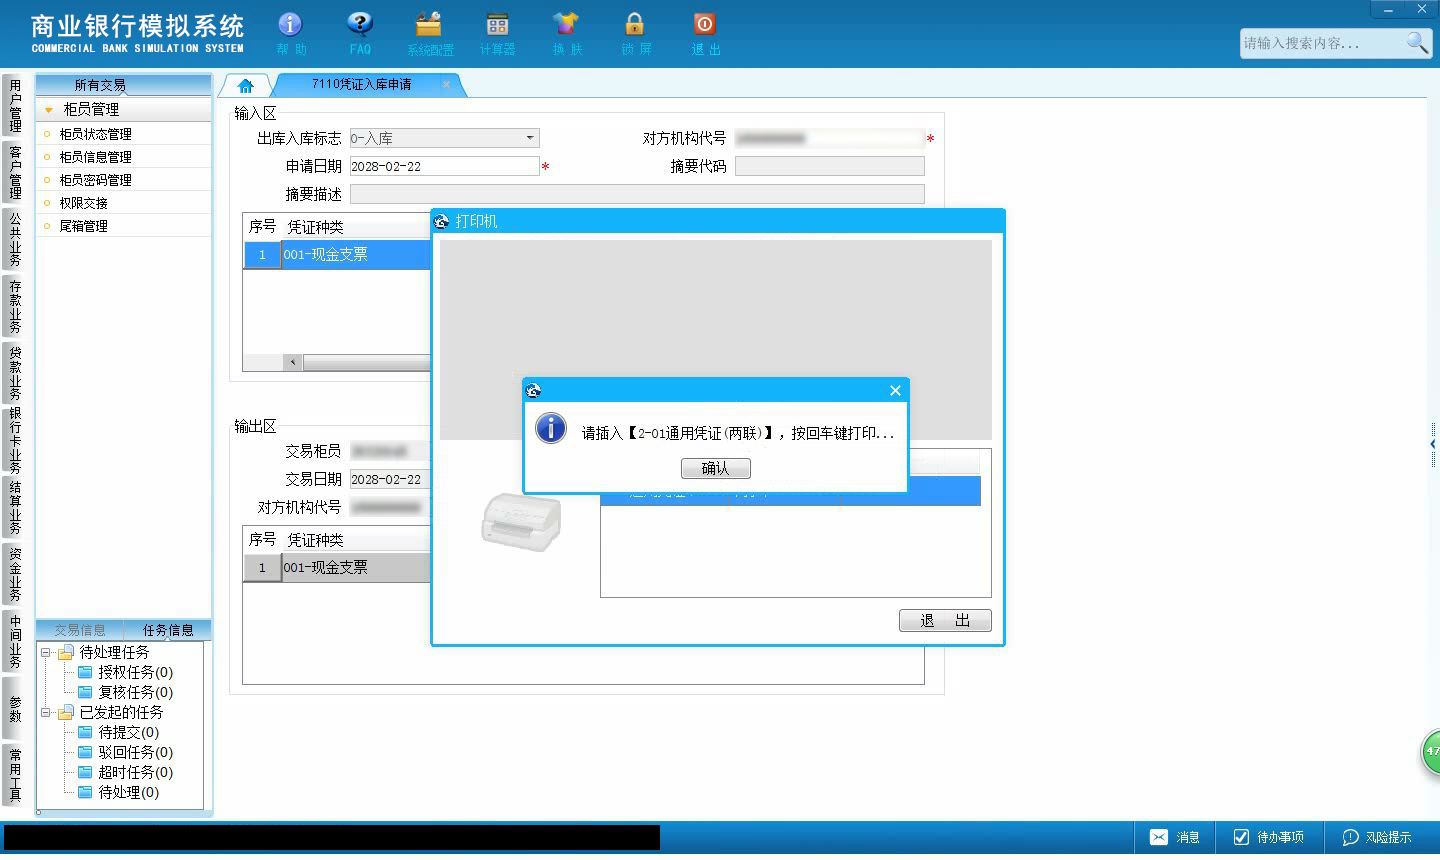Open 系统配置 system configuration
Viewport: 1440px width, 860px height.
(429, 34)
